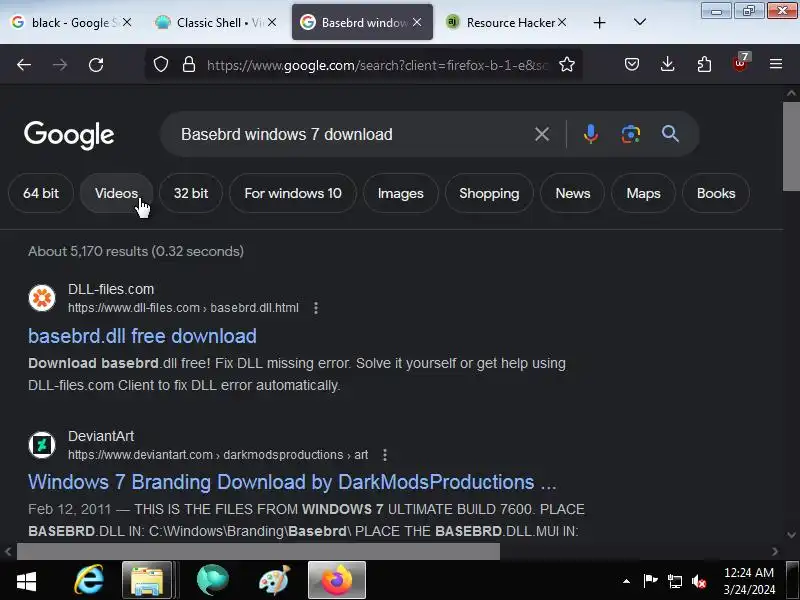Launch Internet Explorer from taskbar

(89, 580)
